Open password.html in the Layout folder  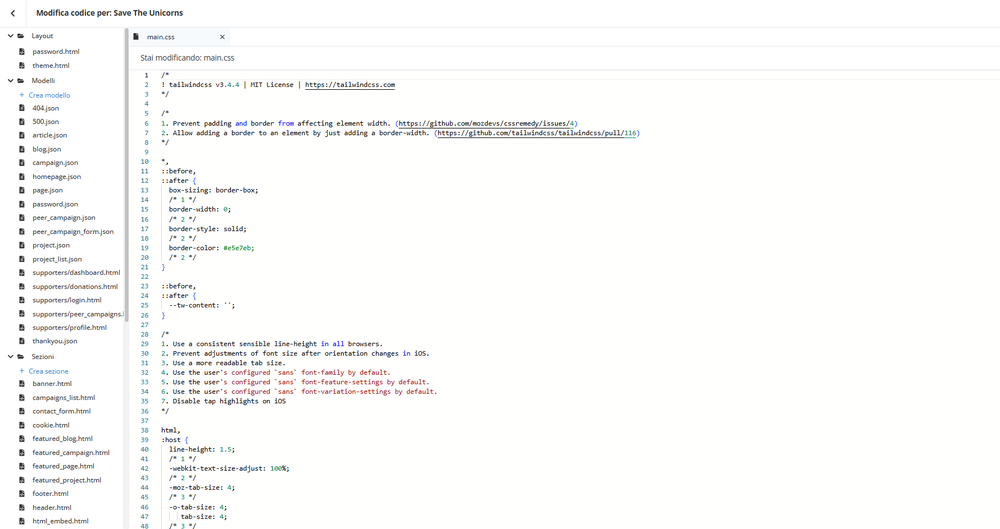[56, 51]
